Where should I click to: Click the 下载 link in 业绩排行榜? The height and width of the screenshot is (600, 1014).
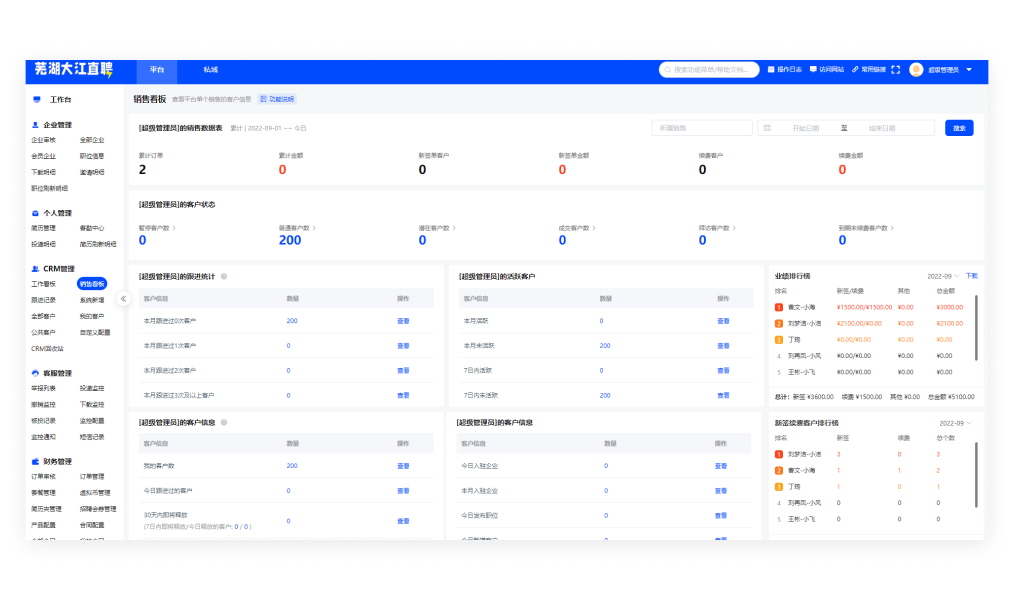(971, 276)
